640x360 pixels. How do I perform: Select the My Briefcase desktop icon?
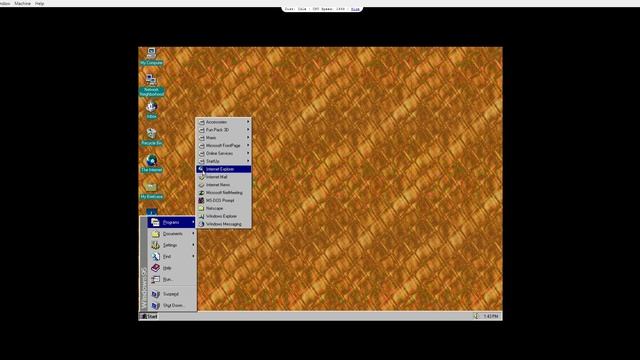(151, 190)
